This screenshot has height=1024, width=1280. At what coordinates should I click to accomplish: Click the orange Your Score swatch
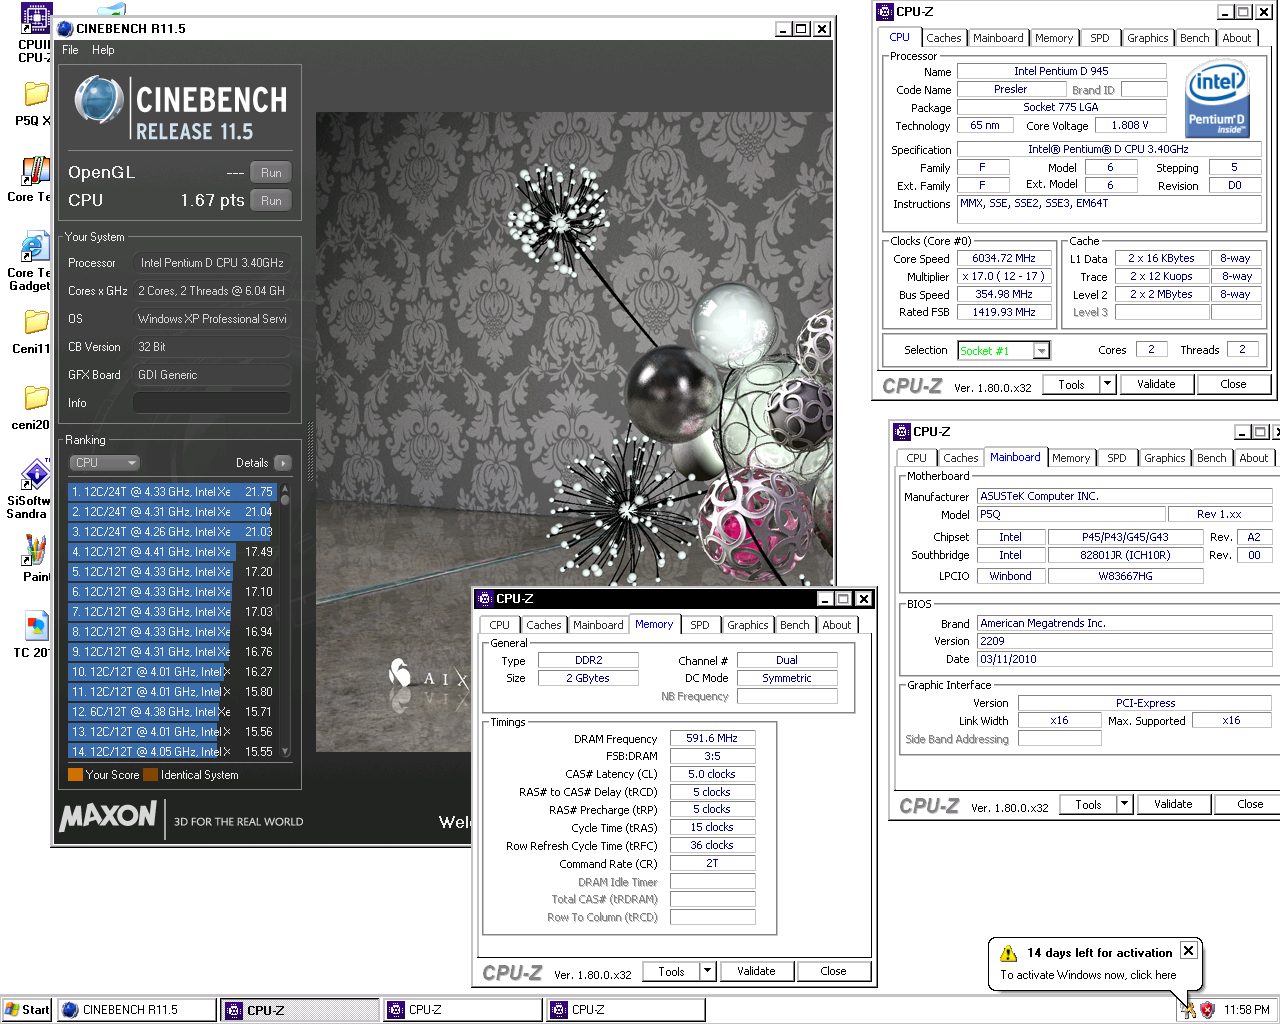tap(75, 775)
